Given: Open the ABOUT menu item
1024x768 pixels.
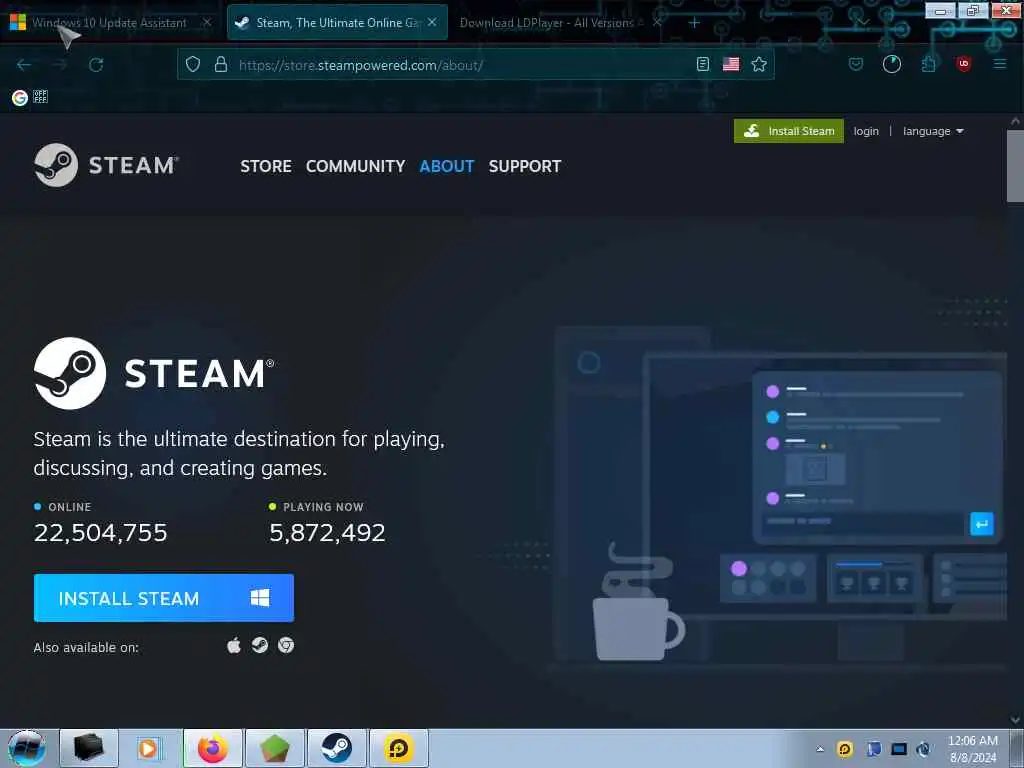Looking at the screenshot, I should (x=447, y=167).
